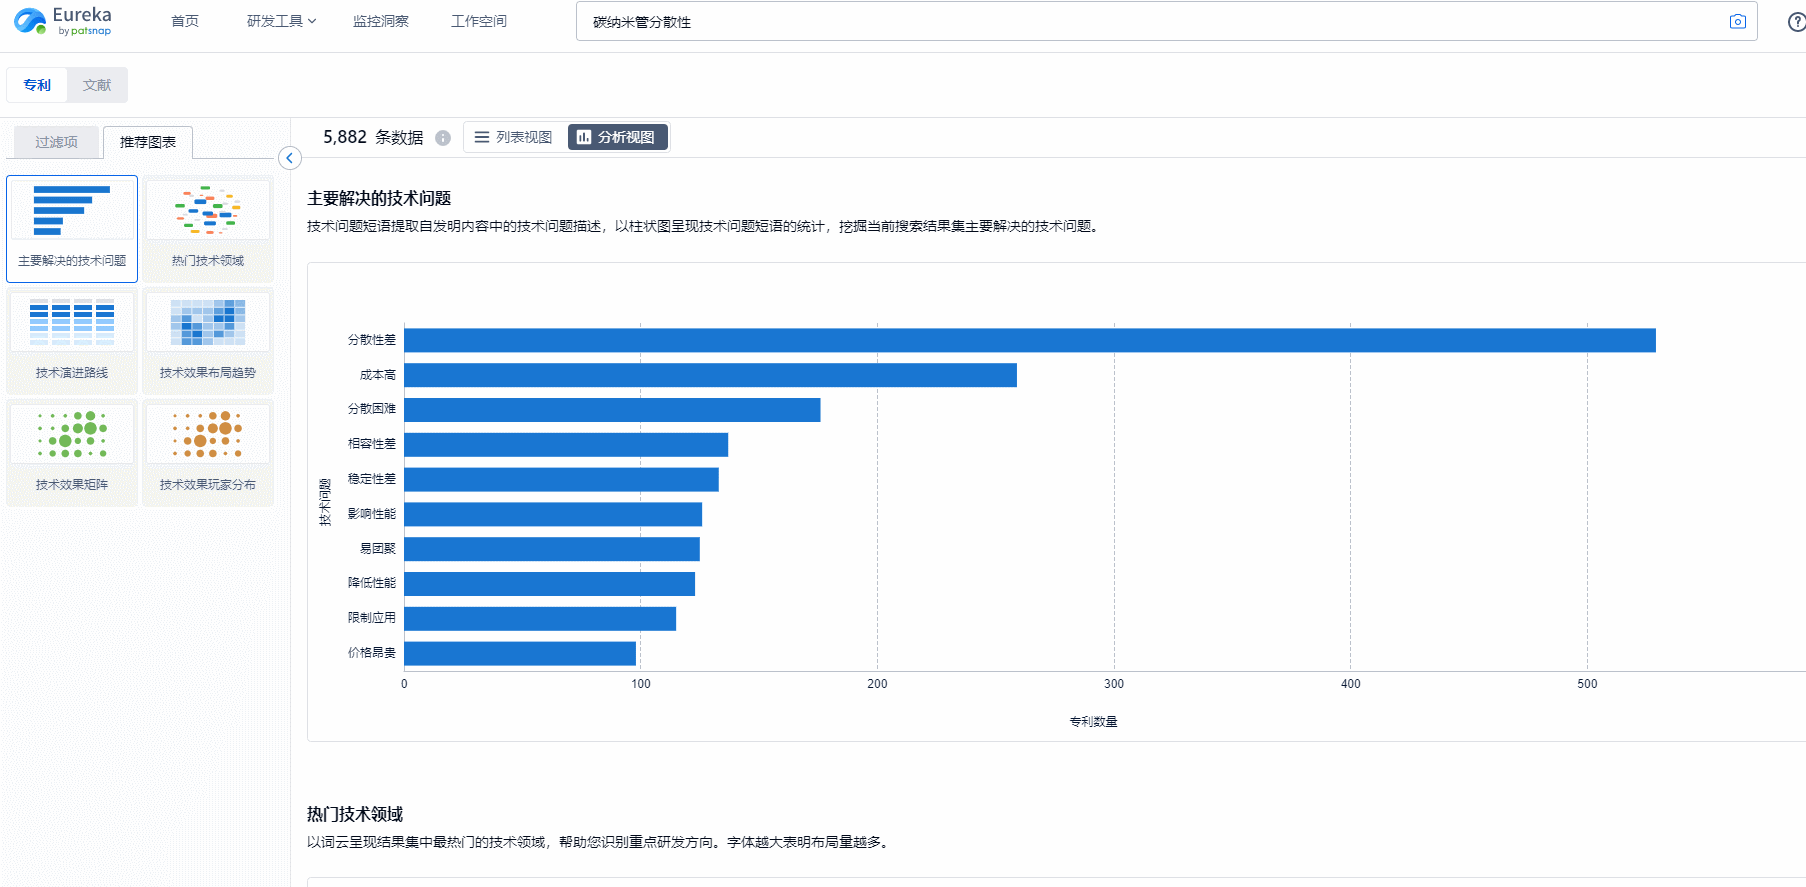This screenshot has height=887, width=1806.
Task: Expand the 研发工具 dropdown menu
Action: coord(281,21)
